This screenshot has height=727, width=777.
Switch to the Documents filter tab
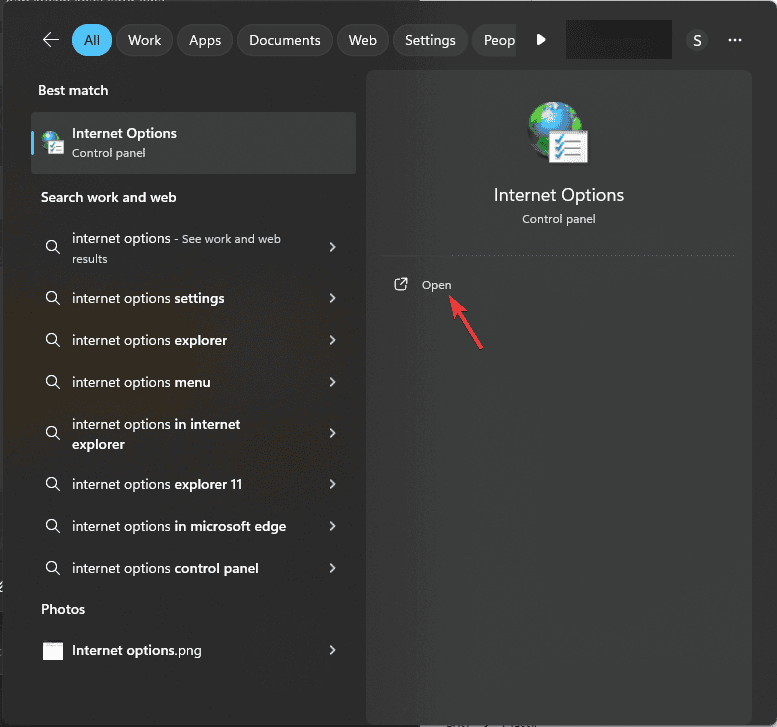284,40
